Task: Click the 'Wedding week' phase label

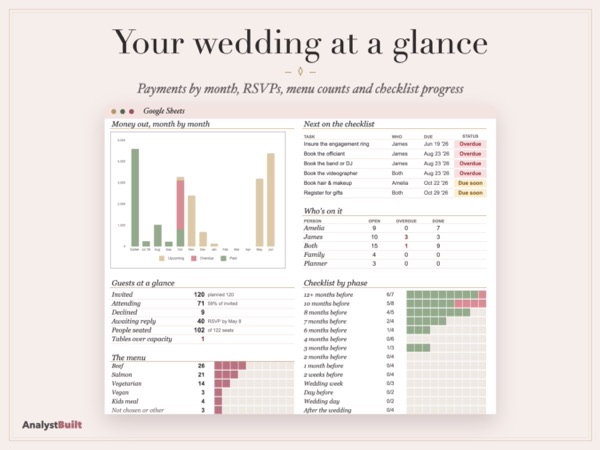Action: (x=323, y=383)
